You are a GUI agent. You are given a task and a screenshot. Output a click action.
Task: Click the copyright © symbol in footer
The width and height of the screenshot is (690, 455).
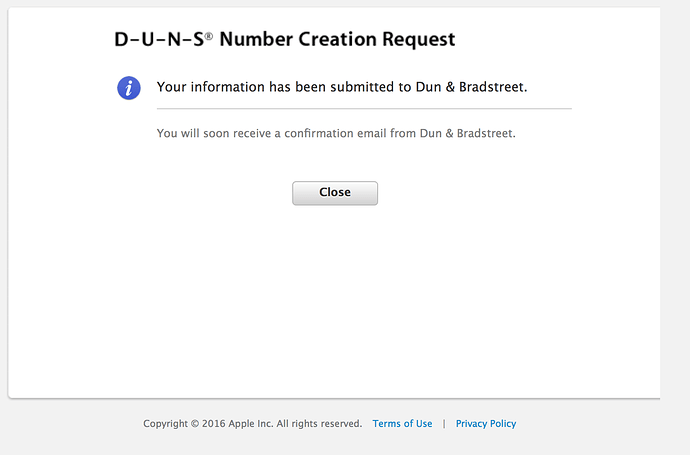coord(195,424)
